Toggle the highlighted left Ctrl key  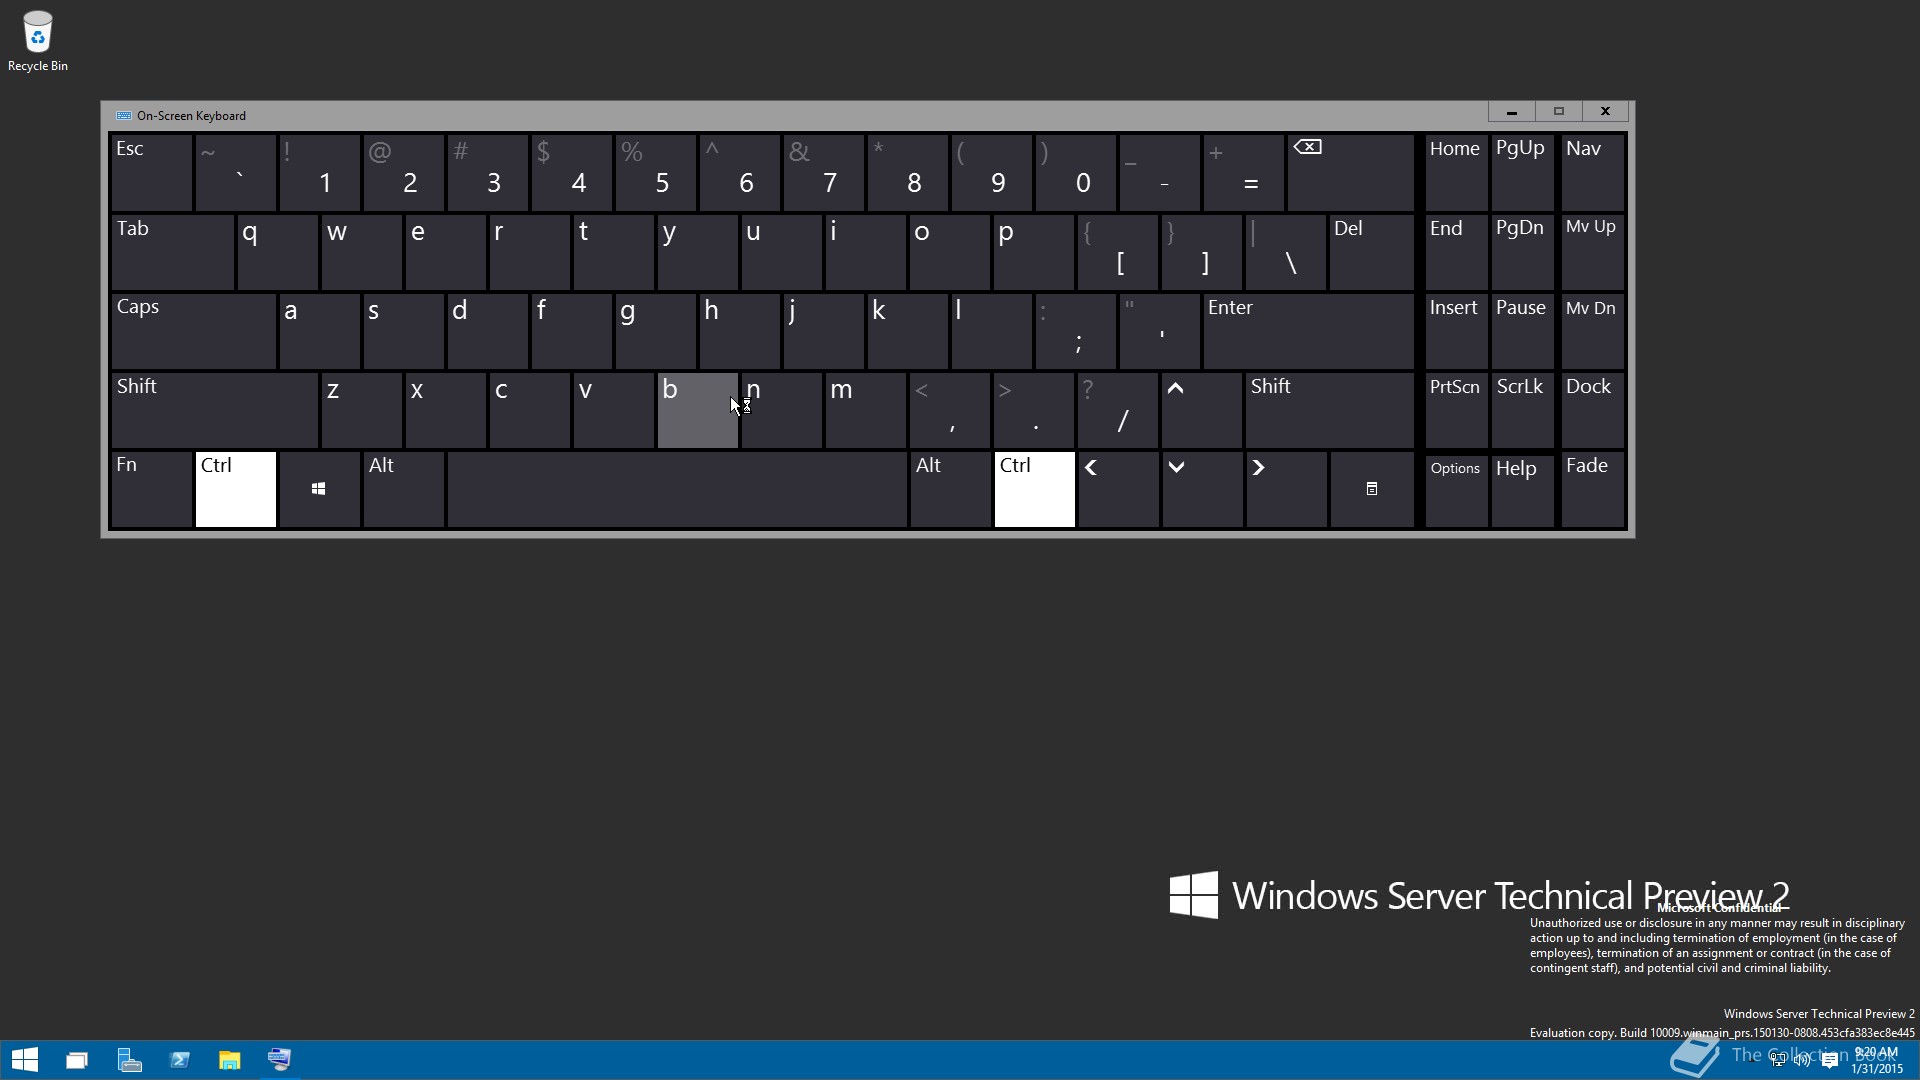[236, 489]
